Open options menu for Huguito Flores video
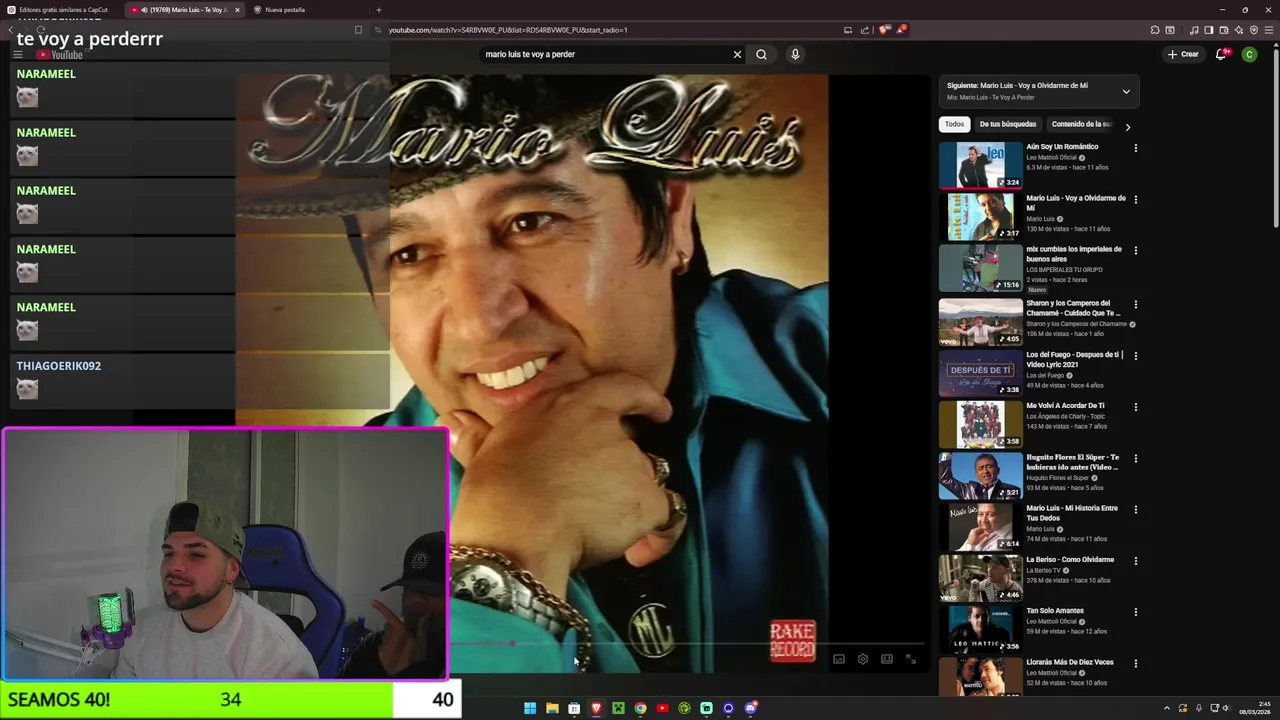 pos(1135,458)
